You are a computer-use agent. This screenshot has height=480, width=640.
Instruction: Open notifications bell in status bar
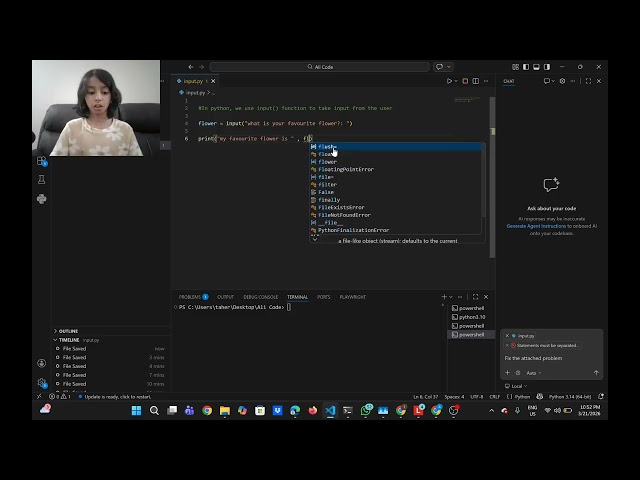[x=601, y=396]
